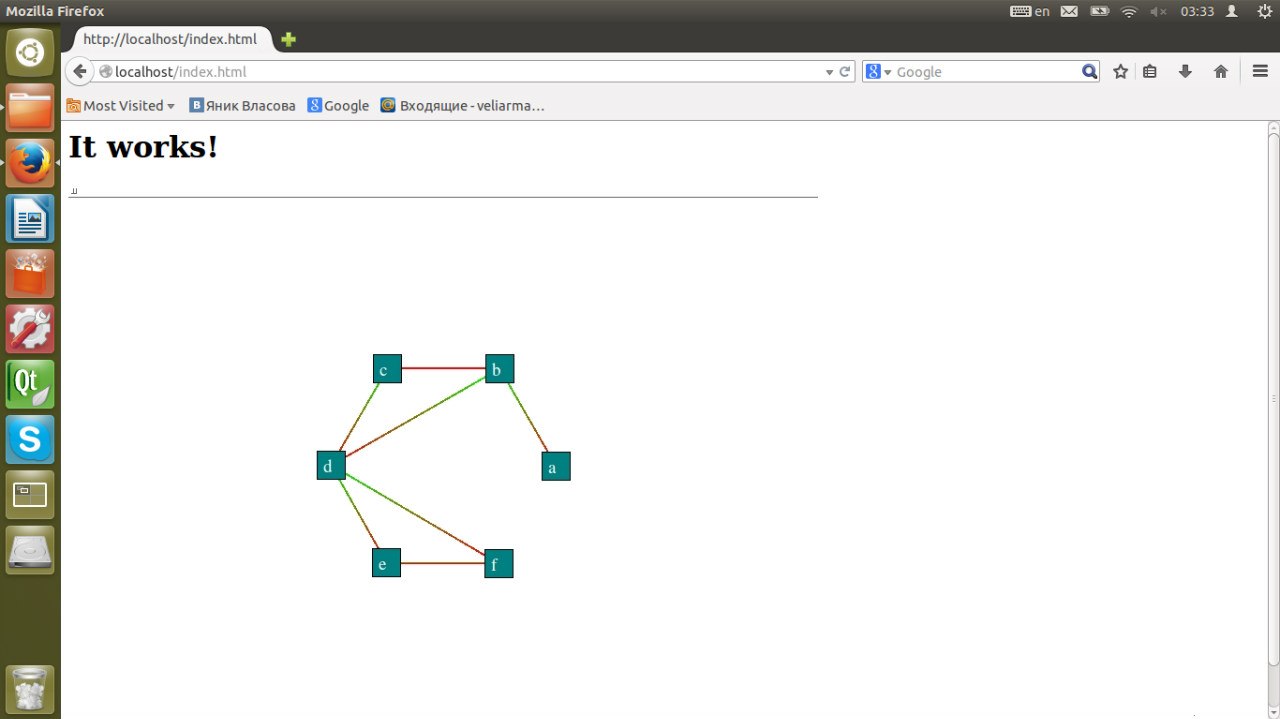Click graph node f
Image resolution: width=1280 pixels, height=719 pixels.
click(499, 564)
